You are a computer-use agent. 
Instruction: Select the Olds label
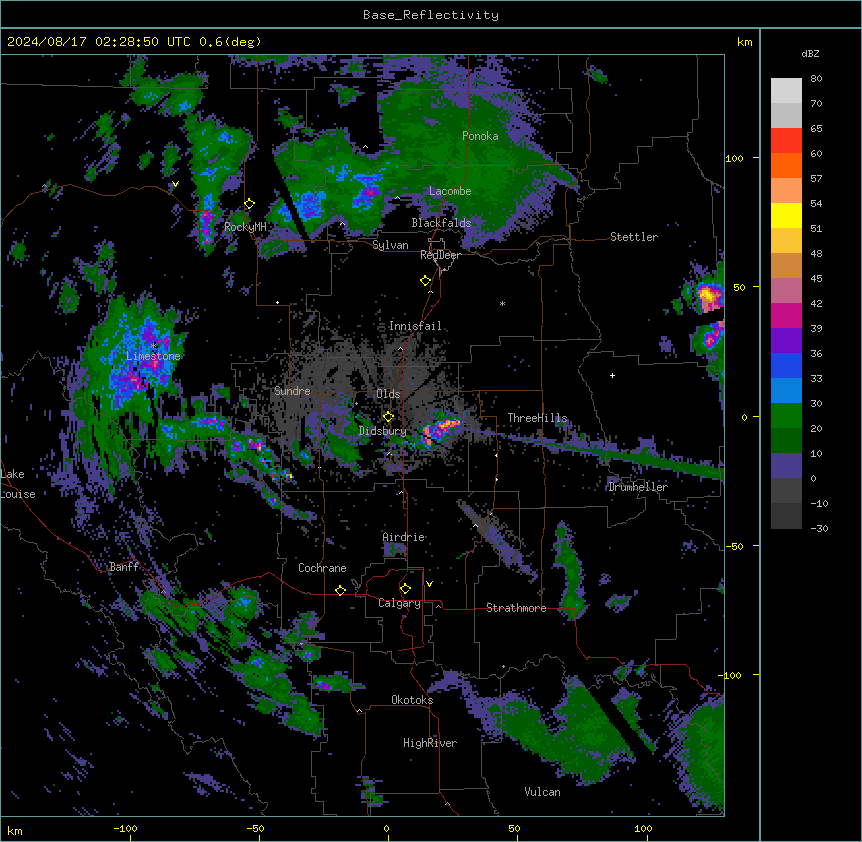(388, 394)
